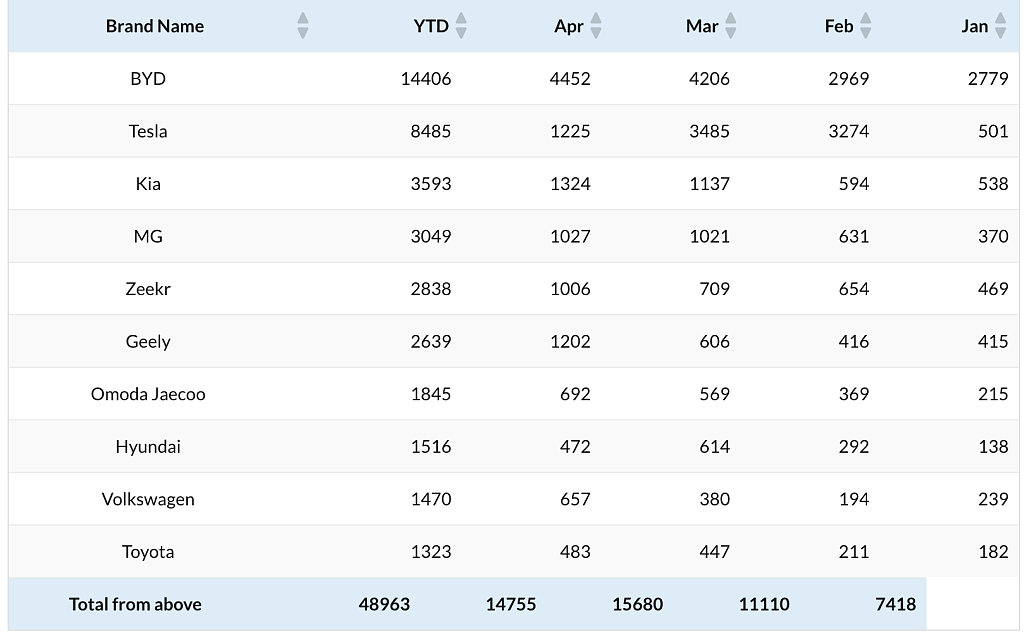Select the Hyundai brand cell
The width and height of the screenshot is (1024, 632).
pyautogui.click(x=148, y=447)
